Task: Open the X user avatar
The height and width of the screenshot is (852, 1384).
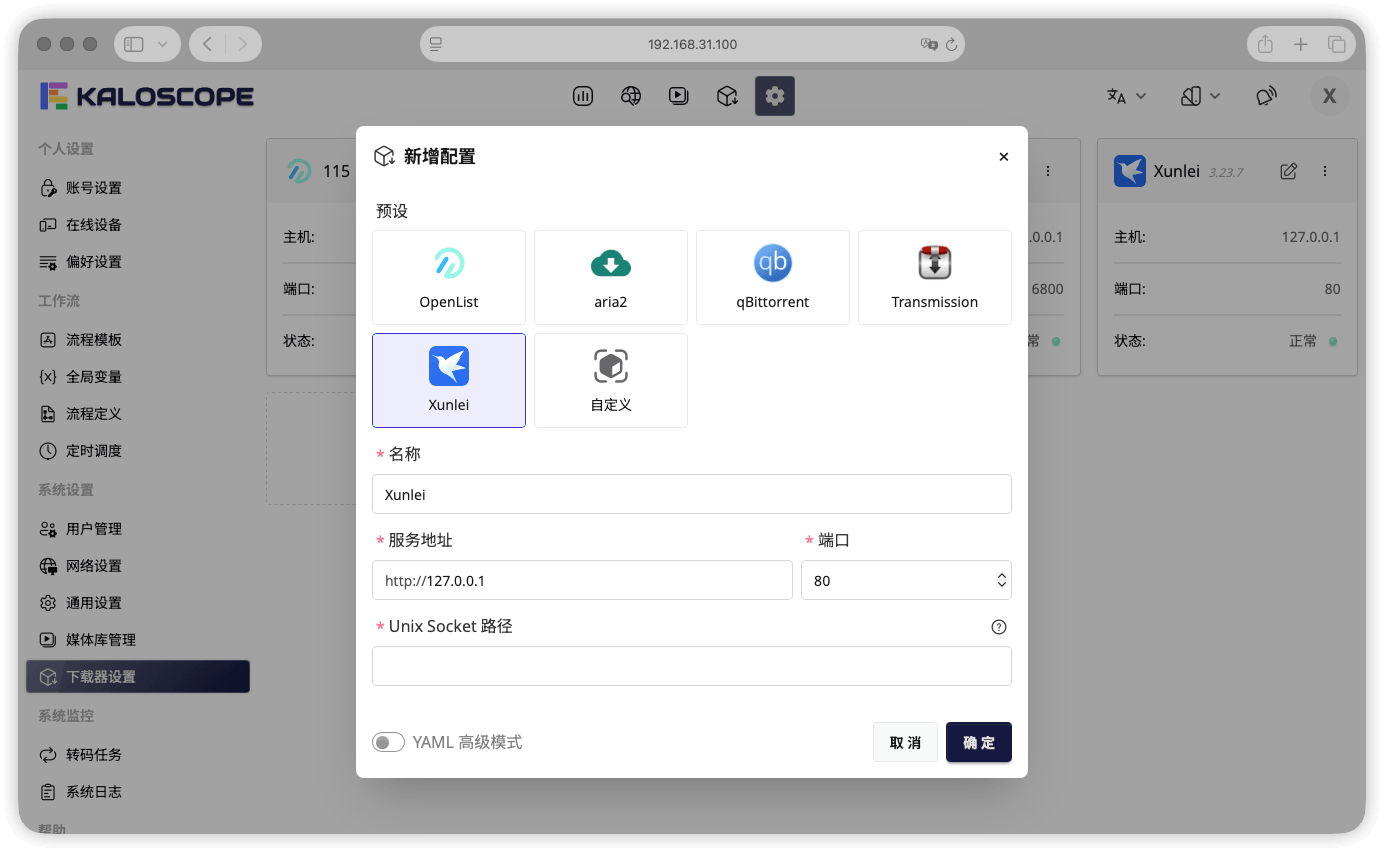Action: point(1330,96)
